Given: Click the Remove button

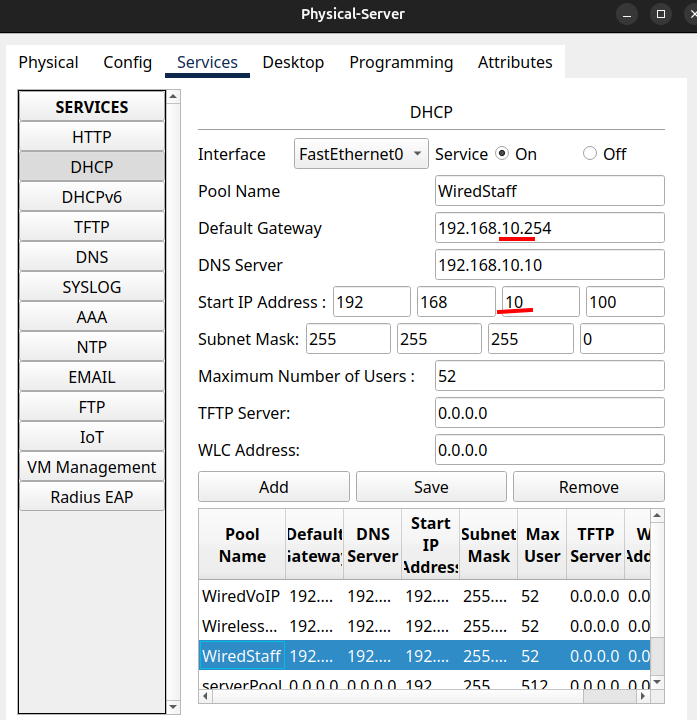Looking at the screenshot, I should [x=589, y=487].
